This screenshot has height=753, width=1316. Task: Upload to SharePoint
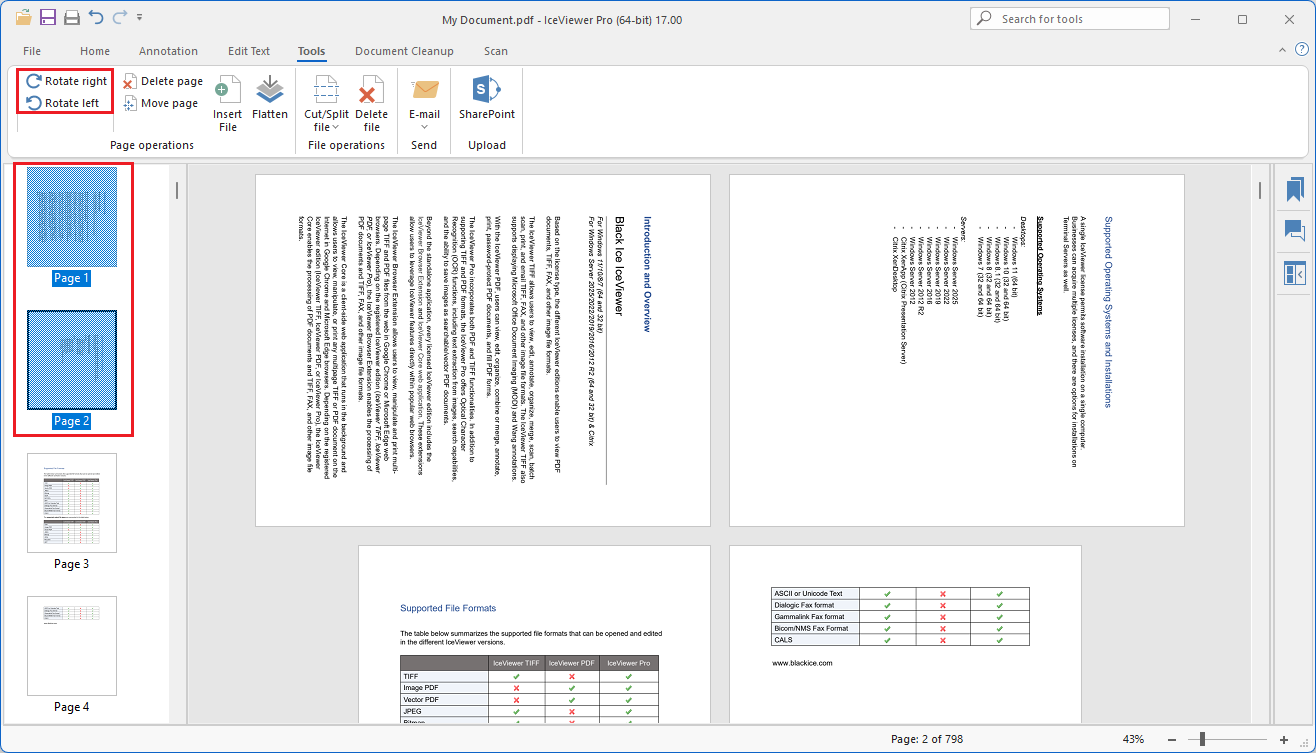pos(487,97)
